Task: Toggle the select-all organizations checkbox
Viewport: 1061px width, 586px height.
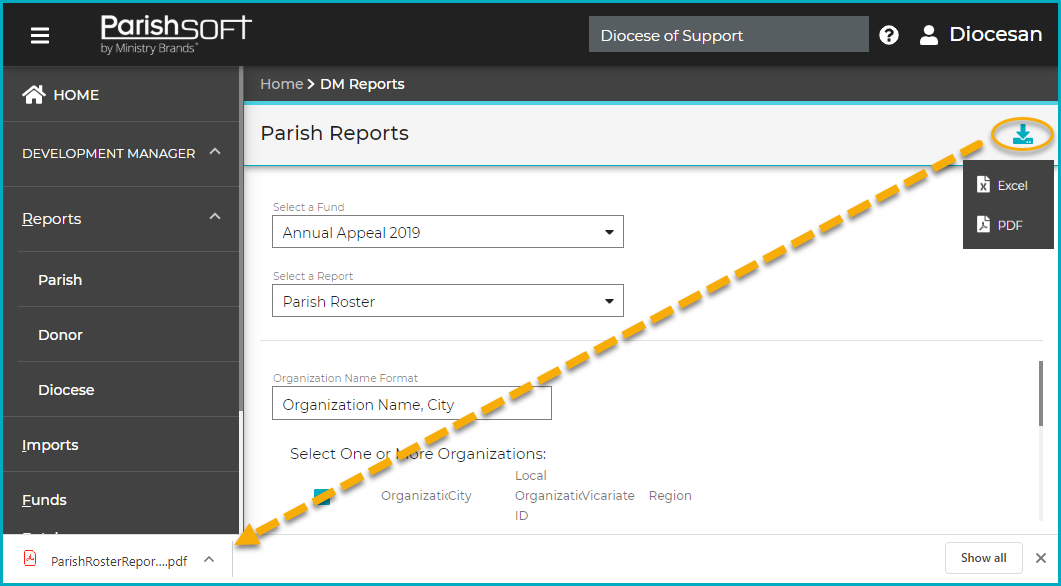Action: 322,497
